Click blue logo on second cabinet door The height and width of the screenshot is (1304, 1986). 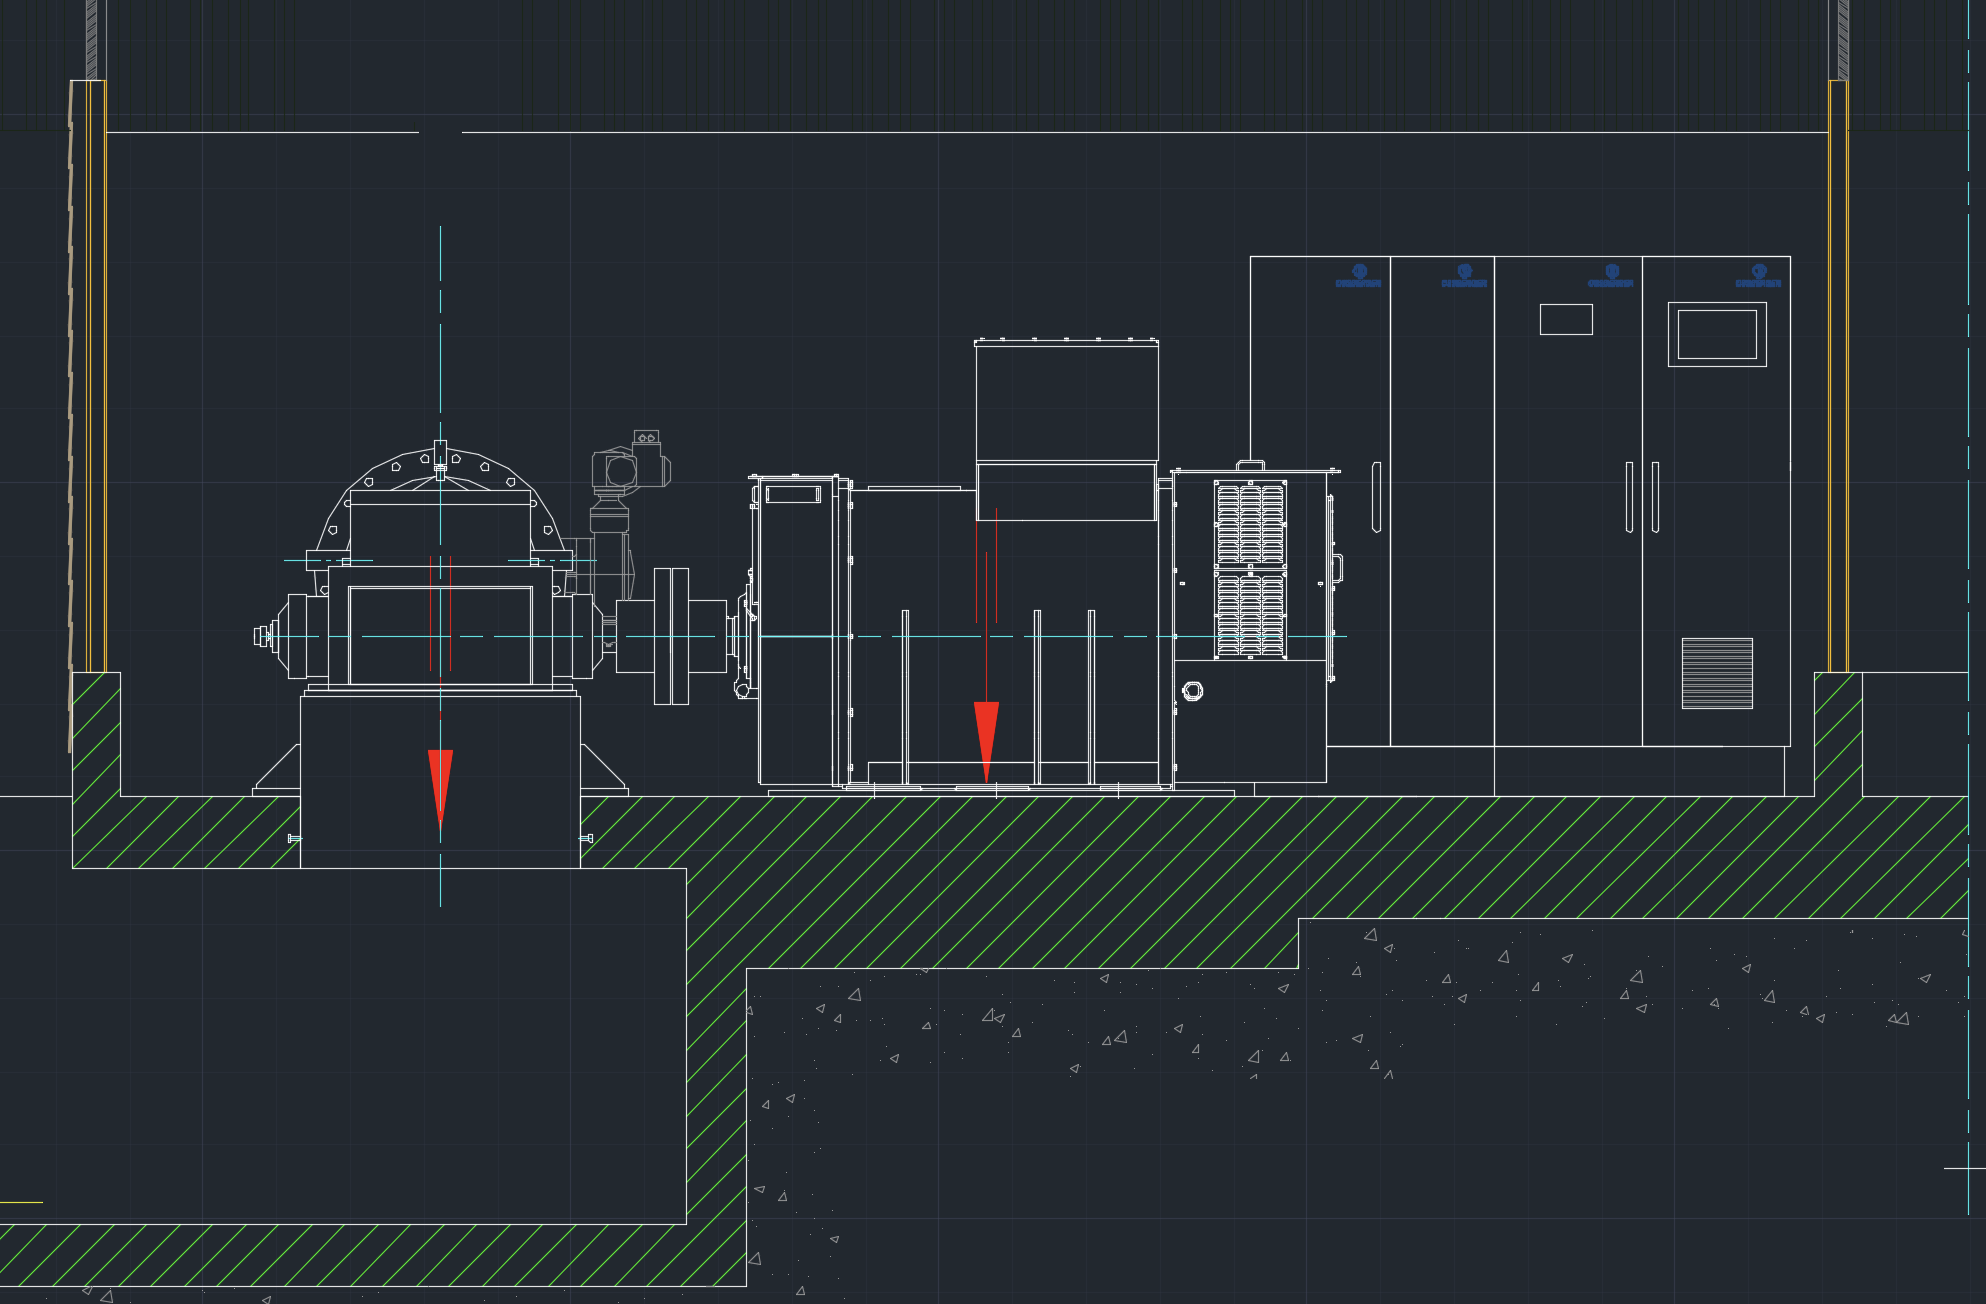(1464, 276)
